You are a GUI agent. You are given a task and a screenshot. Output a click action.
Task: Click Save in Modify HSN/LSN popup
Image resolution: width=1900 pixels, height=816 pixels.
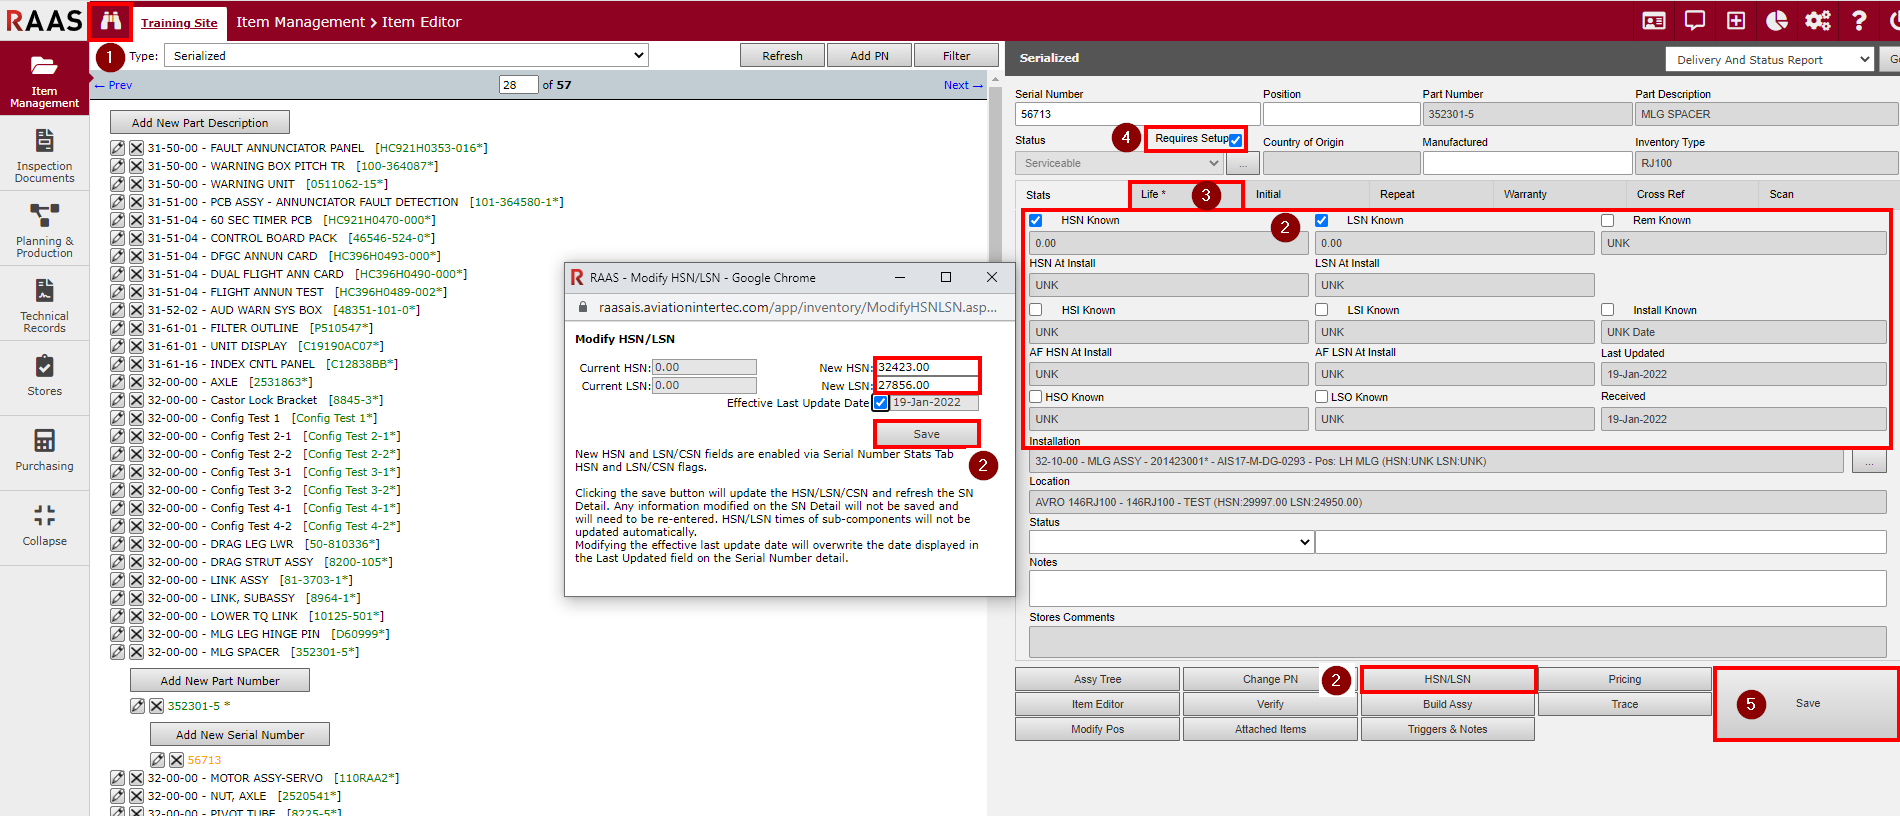926,434
